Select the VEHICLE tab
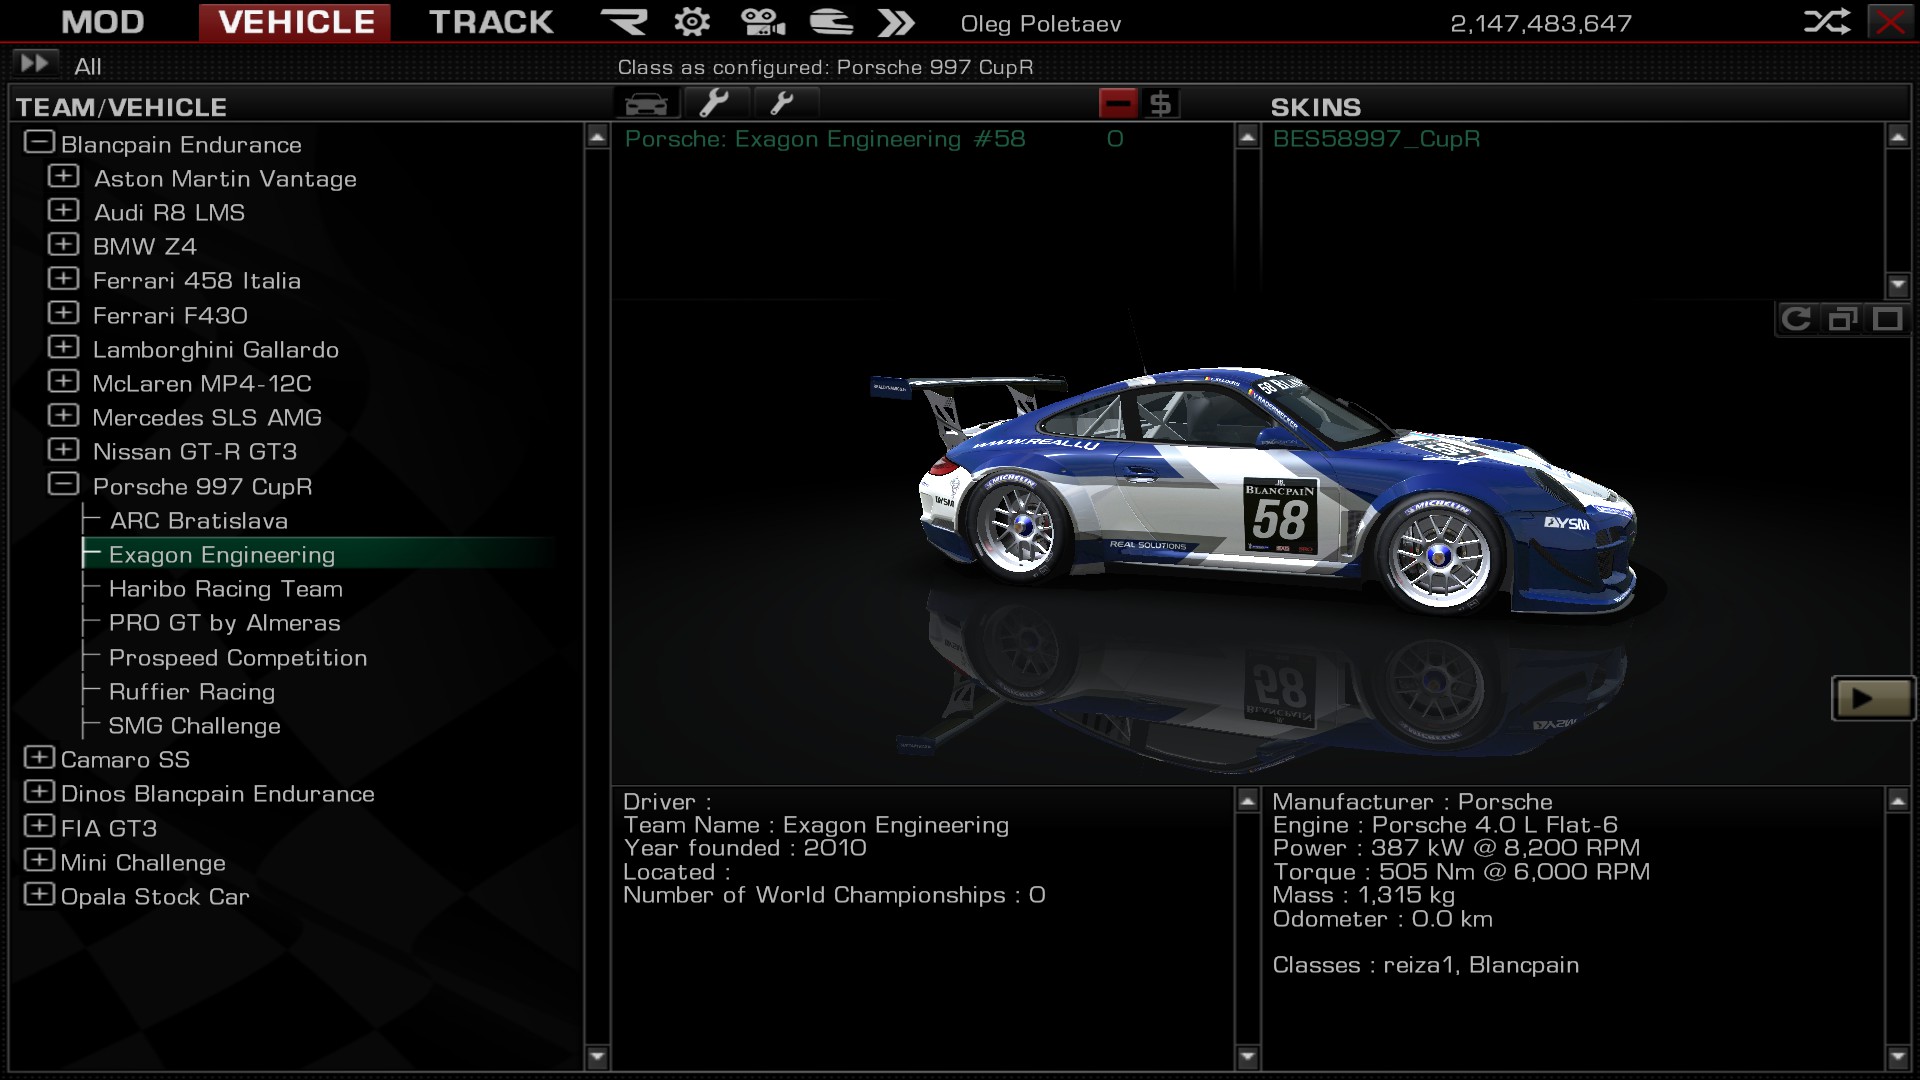The width and height of the screenshot is (1920, 1080). (x=295, y=22)
